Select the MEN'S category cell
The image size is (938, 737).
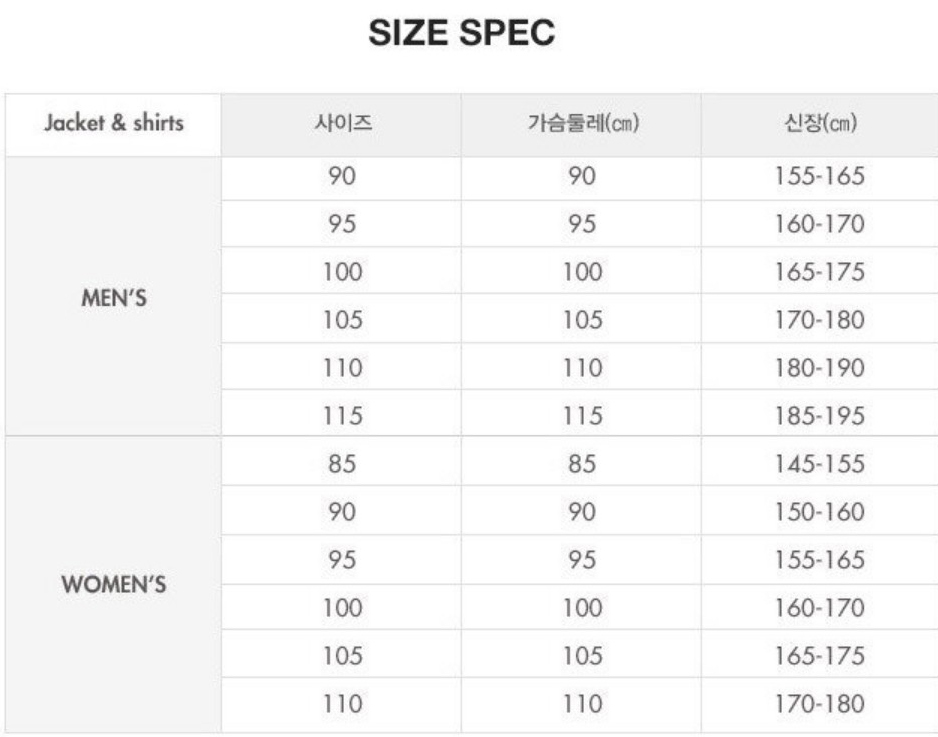tap(114, 298)
